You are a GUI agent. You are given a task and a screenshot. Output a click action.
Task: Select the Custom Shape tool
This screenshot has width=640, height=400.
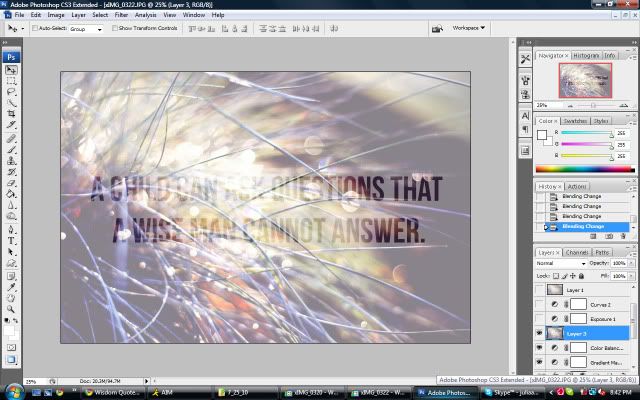pos(11,263)
